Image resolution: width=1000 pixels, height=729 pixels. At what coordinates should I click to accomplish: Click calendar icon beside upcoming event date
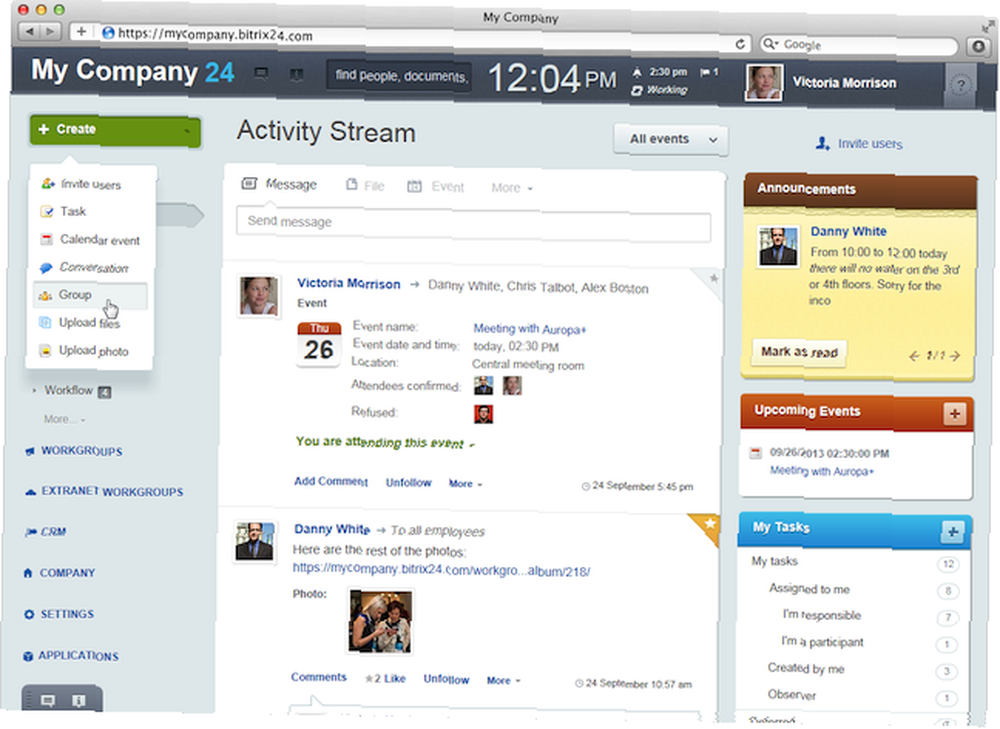coord(756,453)
